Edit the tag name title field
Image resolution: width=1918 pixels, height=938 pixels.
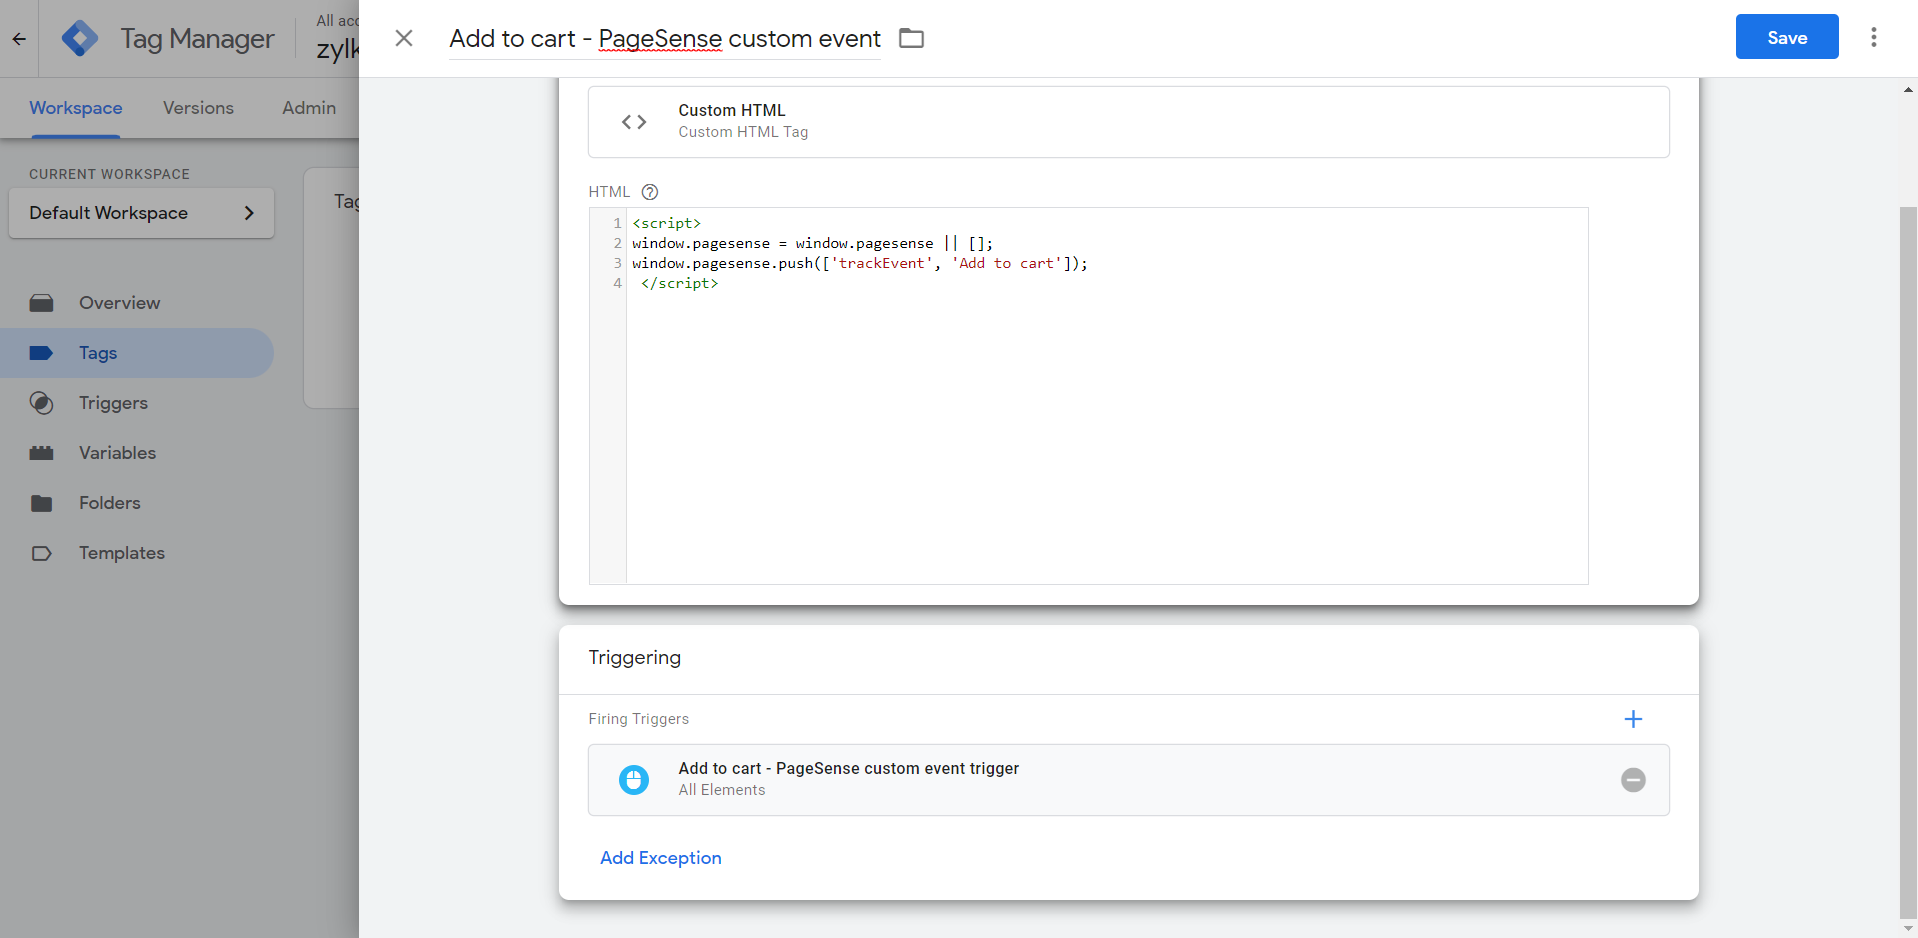click(x=665, y=39)
